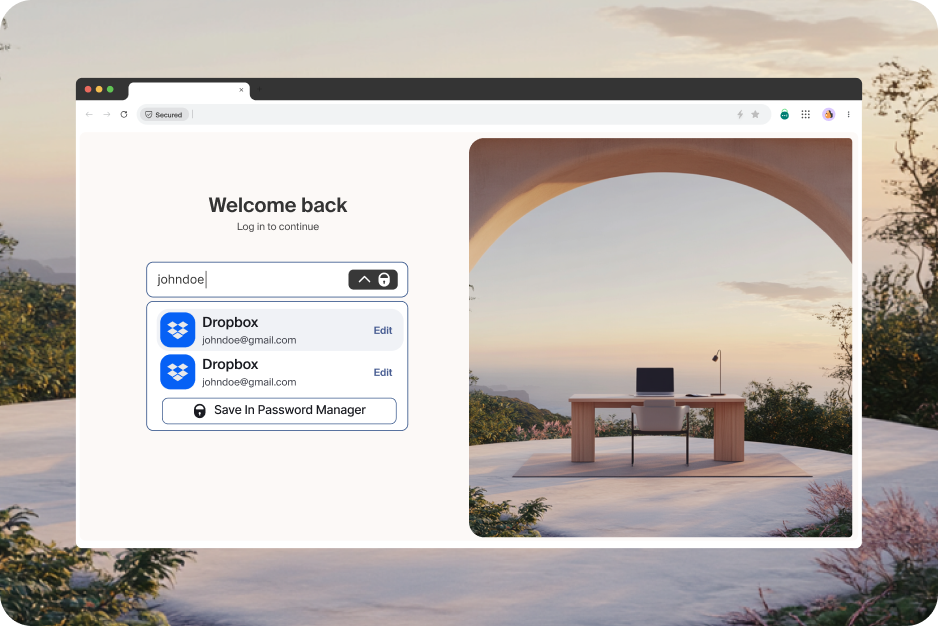The height and width of the screenshot is (626, 938).
Task: Minimize window using yellow traffic light button
Action: [99, 89]
